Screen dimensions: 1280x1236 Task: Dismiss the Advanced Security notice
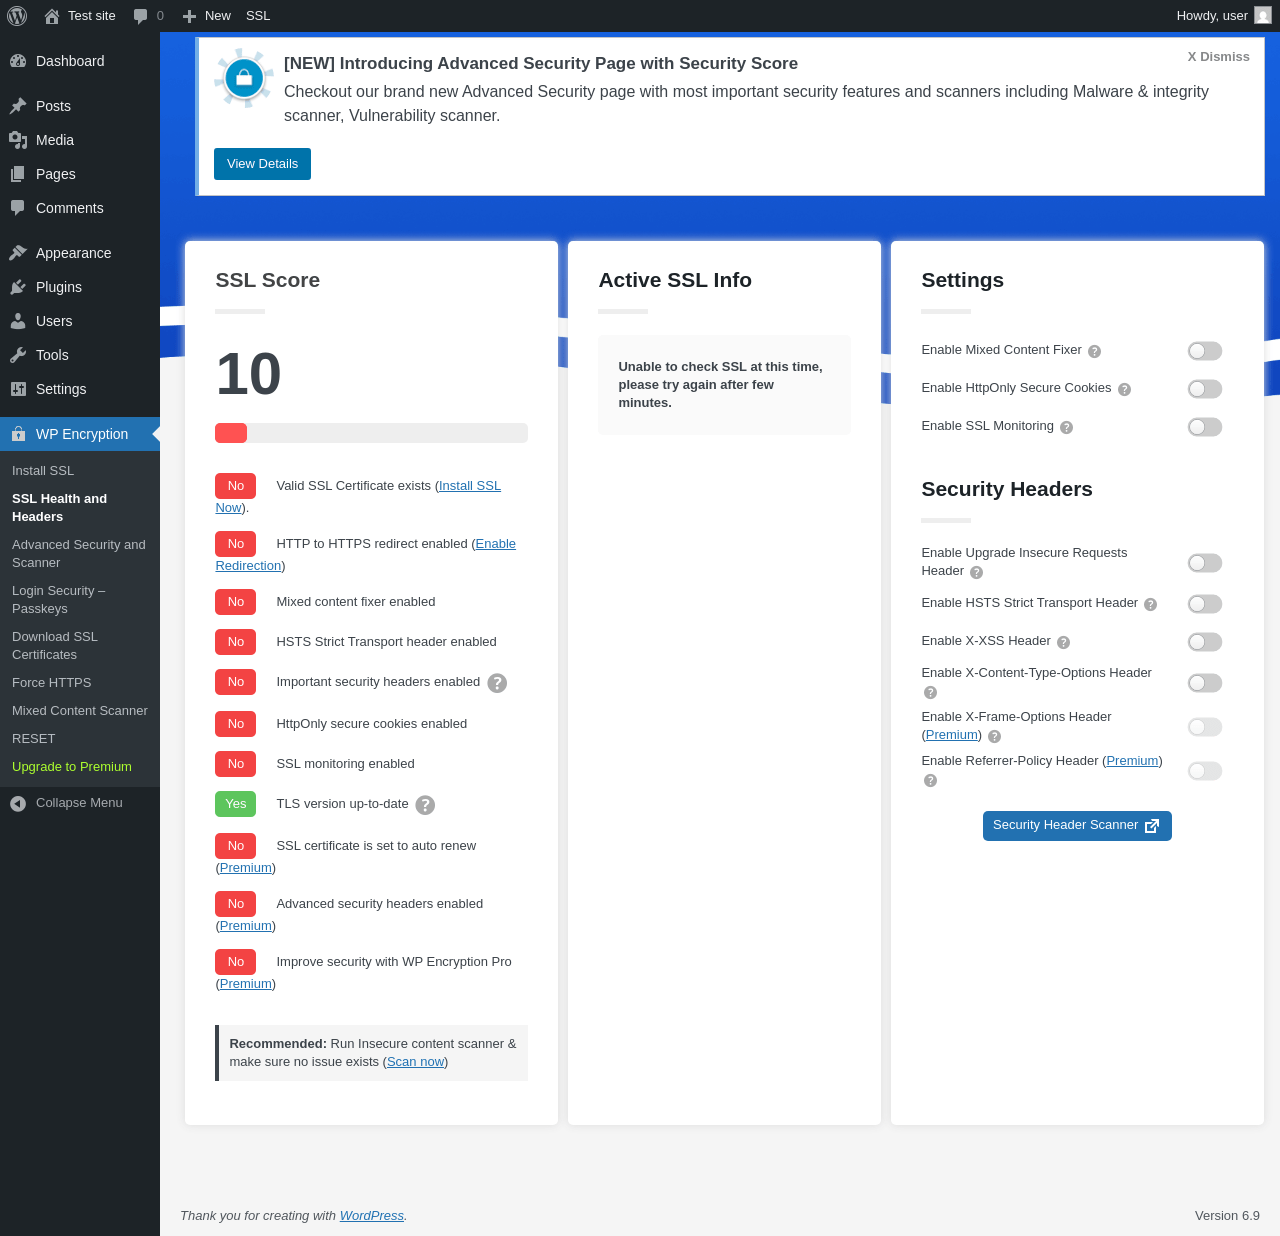[1218, 57]
